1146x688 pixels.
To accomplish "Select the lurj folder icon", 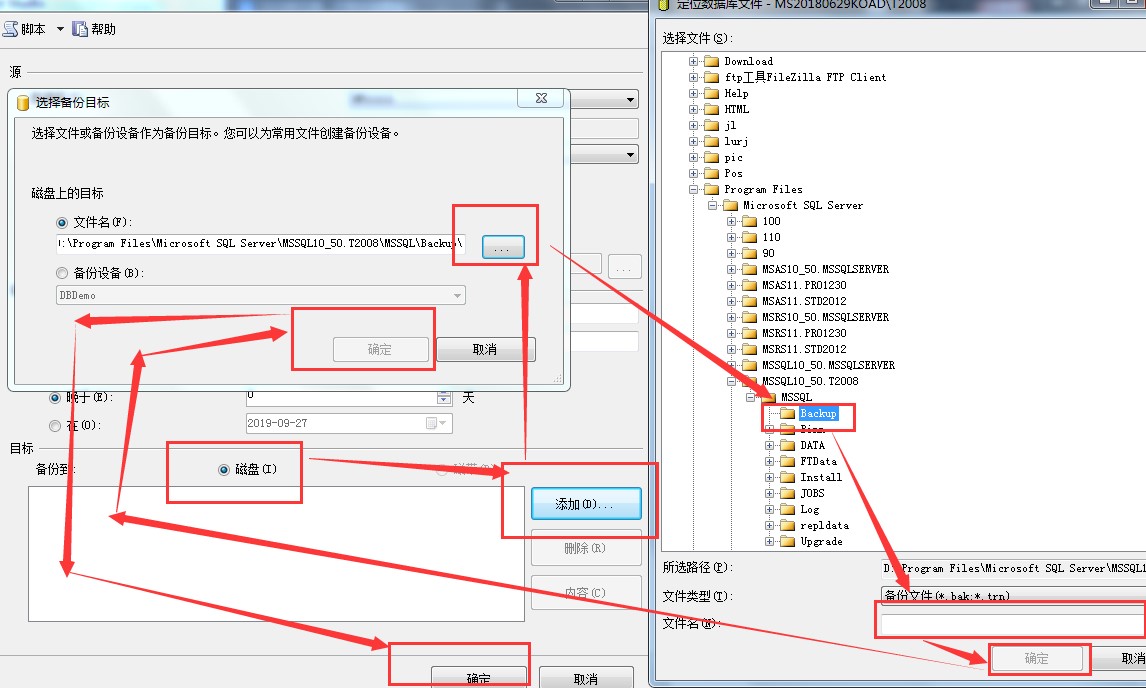I will [712, 142].
